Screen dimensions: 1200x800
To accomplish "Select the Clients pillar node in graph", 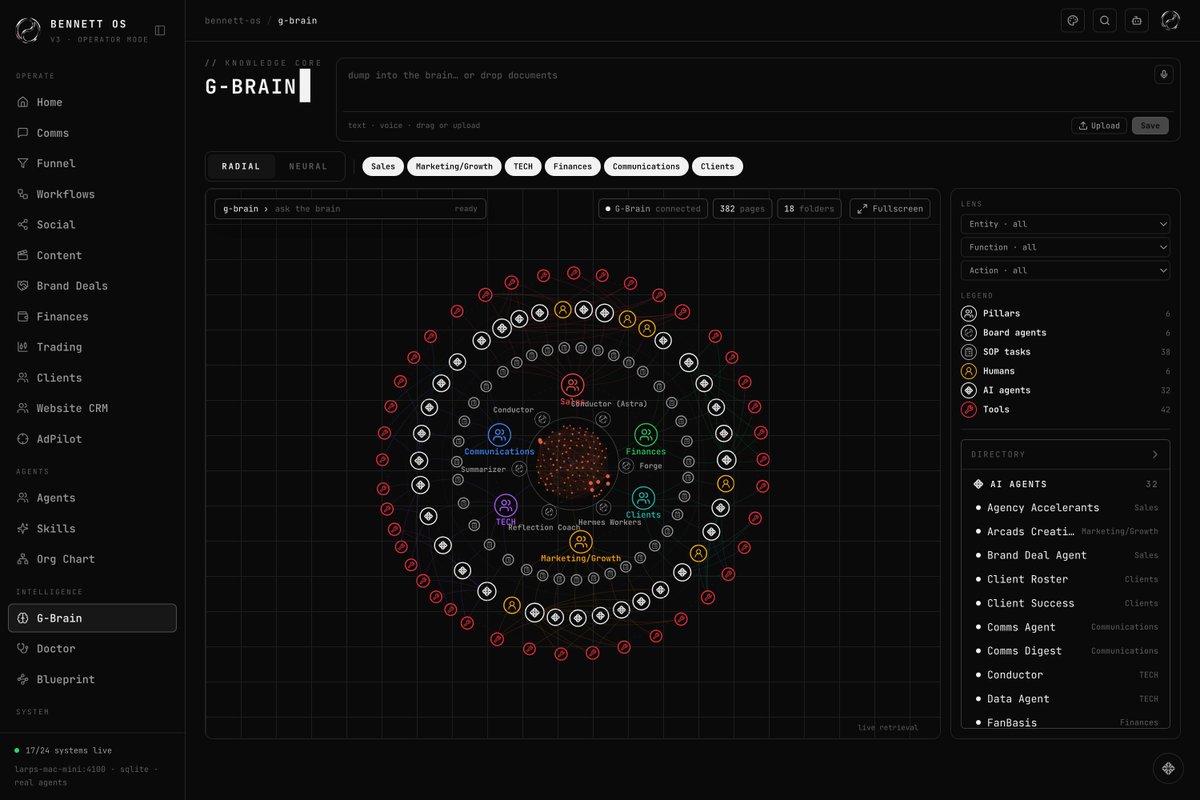I will [643, 498].
